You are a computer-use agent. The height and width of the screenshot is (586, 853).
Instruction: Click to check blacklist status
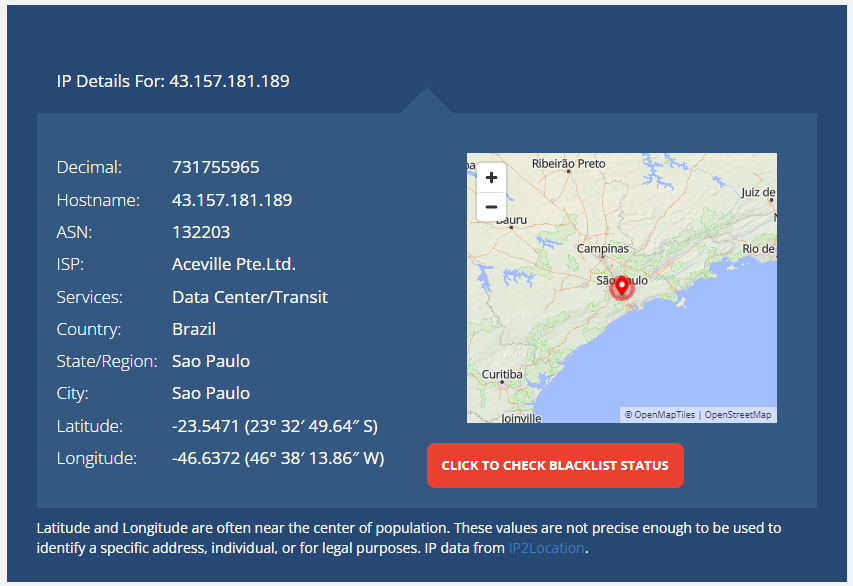point(555,466)
